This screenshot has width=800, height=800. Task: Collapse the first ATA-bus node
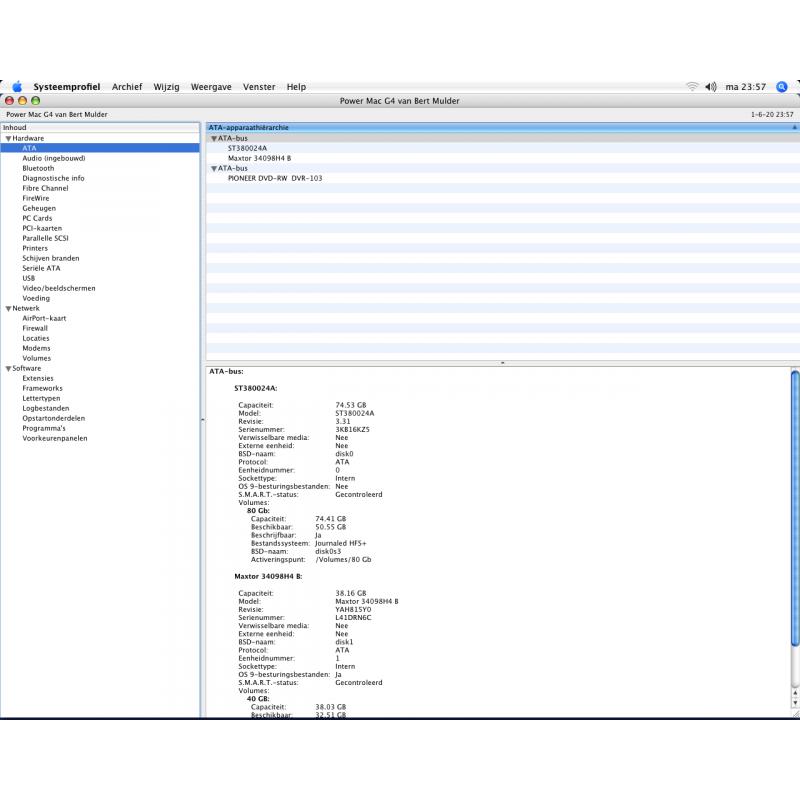pyautogui.click(x=214, y=138)
